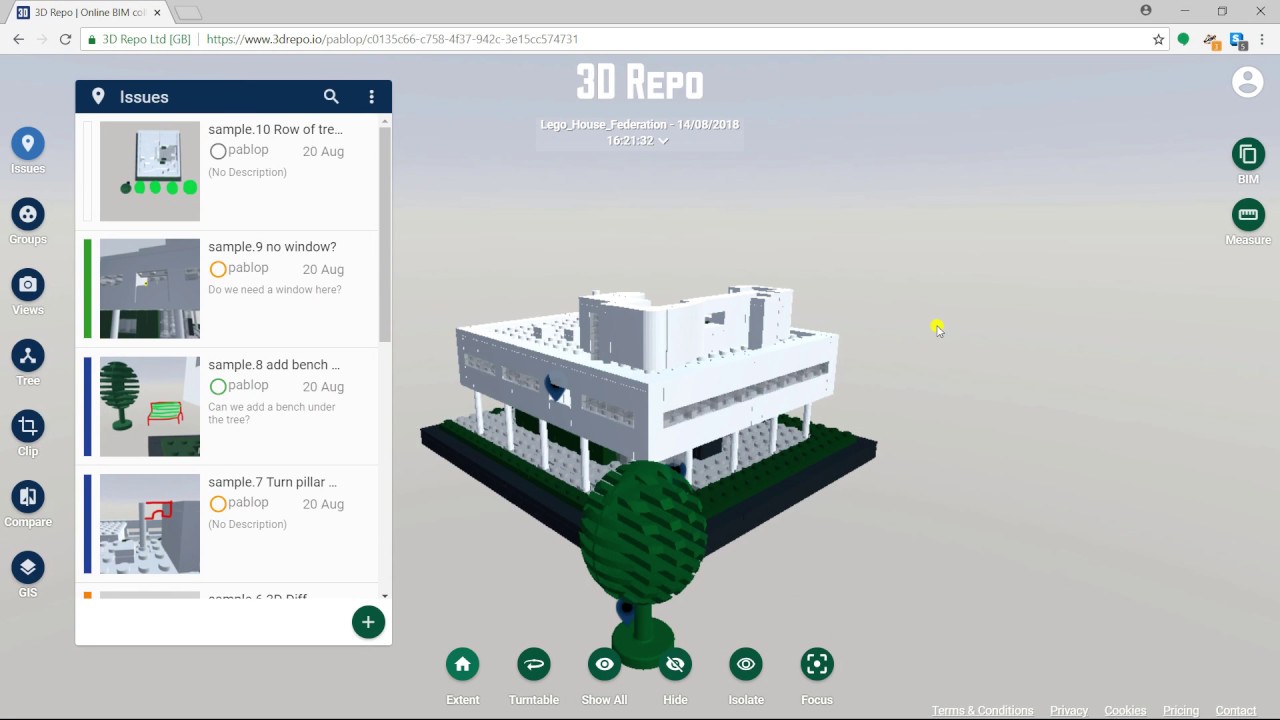Go back with the browser back arrow
This screenshot has width=1280, height=720.
coord(18,39)
